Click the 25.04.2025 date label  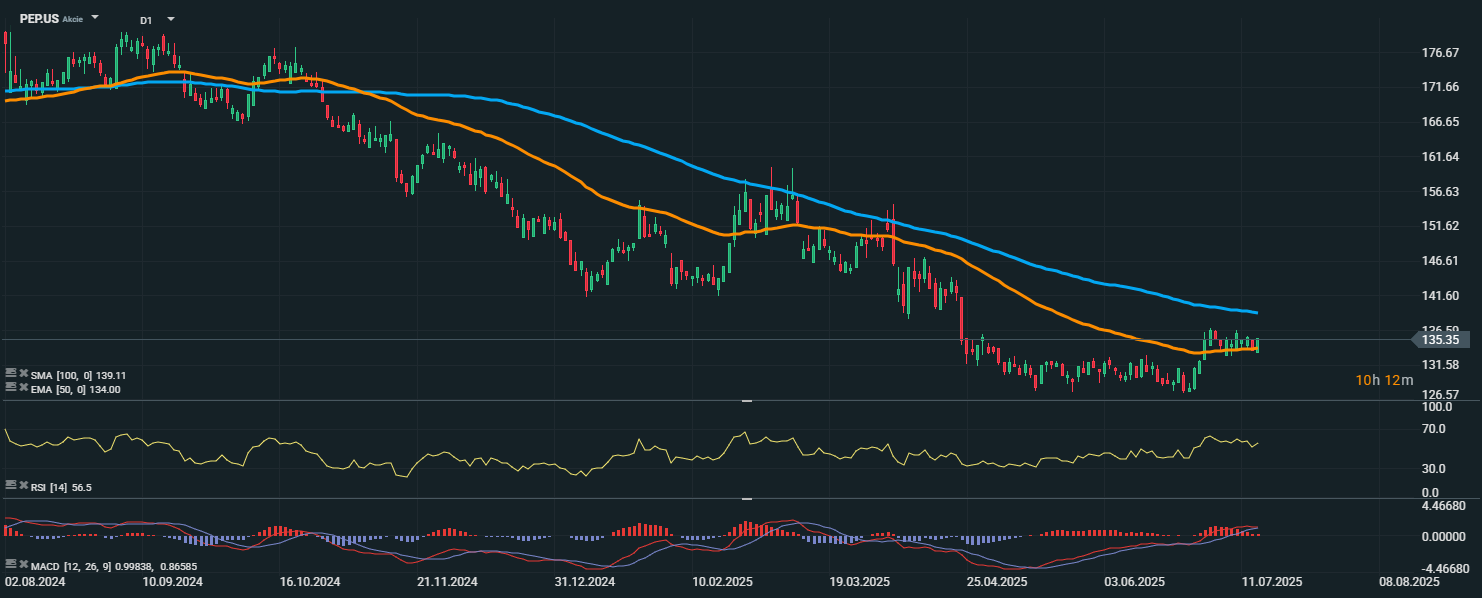pyautogui.click(x=995, y=581)
